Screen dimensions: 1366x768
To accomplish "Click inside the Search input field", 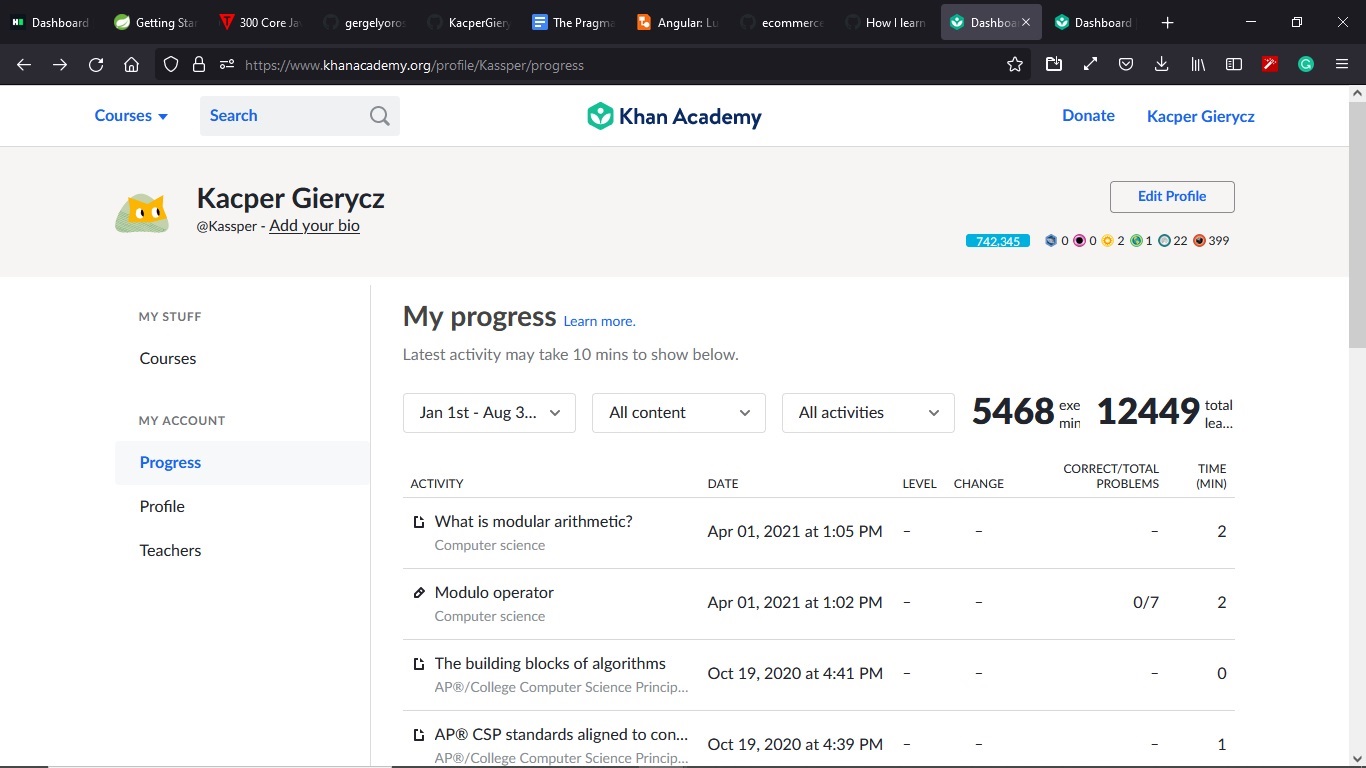I will [x=285, y=116].
